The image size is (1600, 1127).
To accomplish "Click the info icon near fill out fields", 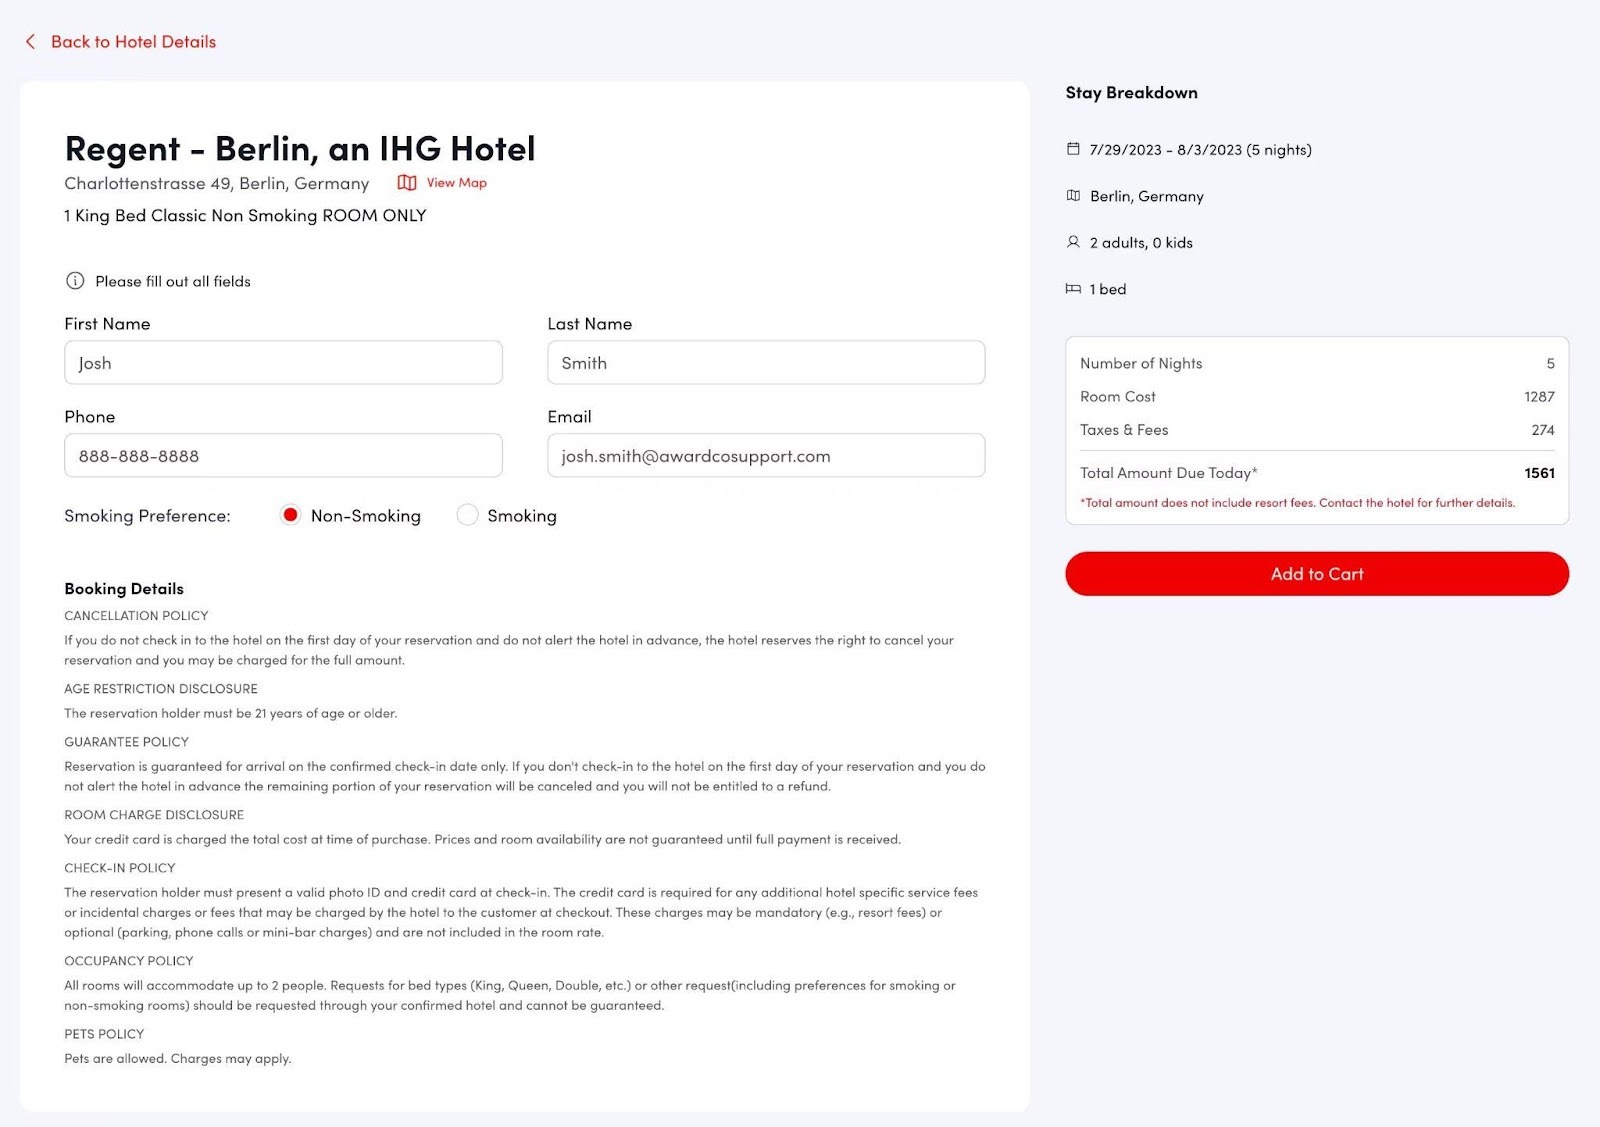I will (75, 281).
